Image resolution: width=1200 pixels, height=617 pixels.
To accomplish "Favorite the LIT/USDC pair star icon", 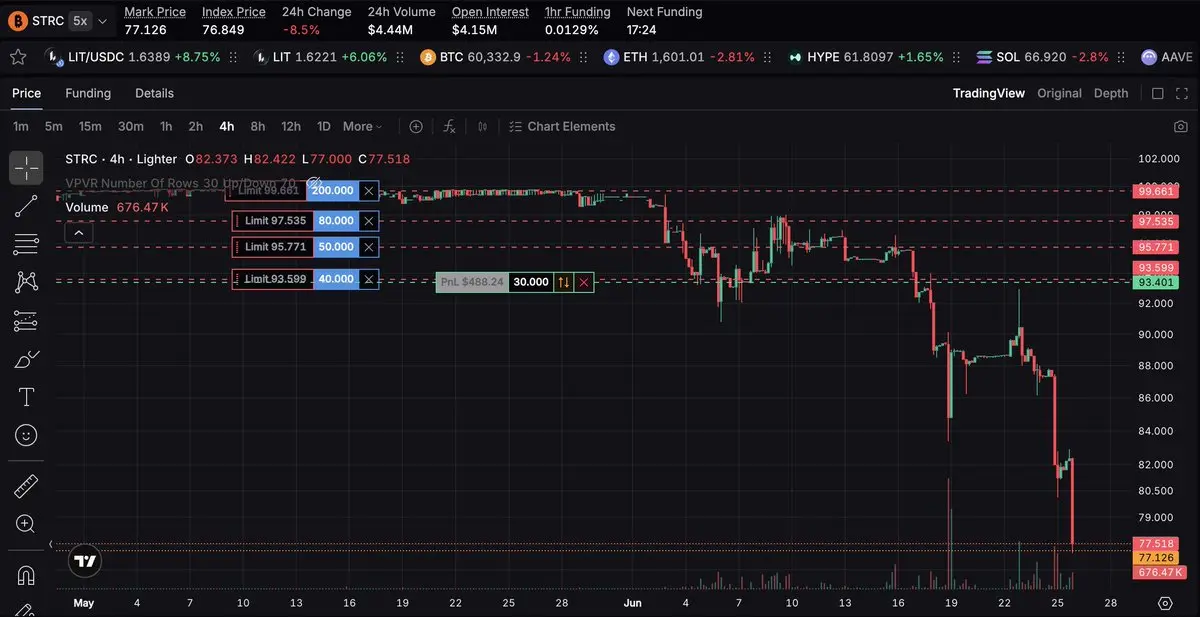I will click(x=17, y=57).
